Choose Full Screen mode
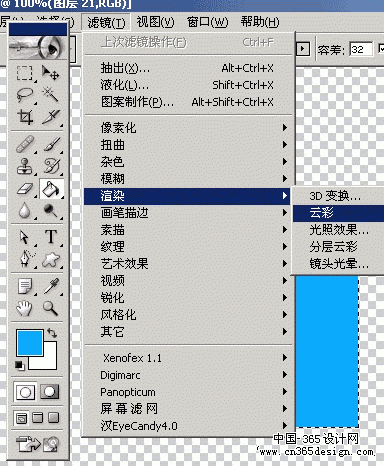This screenshot has width=384, height=466. coord(53,418)
